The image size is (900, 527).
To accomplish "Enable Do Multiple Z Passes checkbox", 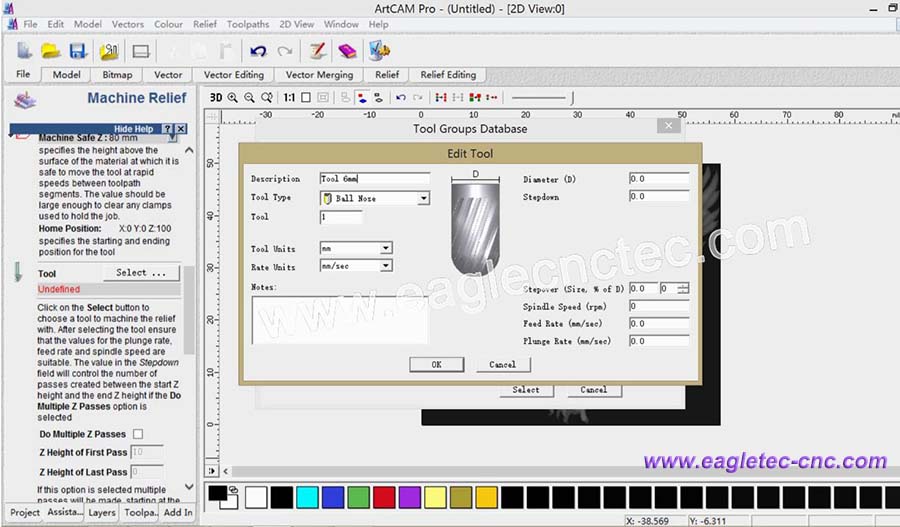I will [138, 434].
